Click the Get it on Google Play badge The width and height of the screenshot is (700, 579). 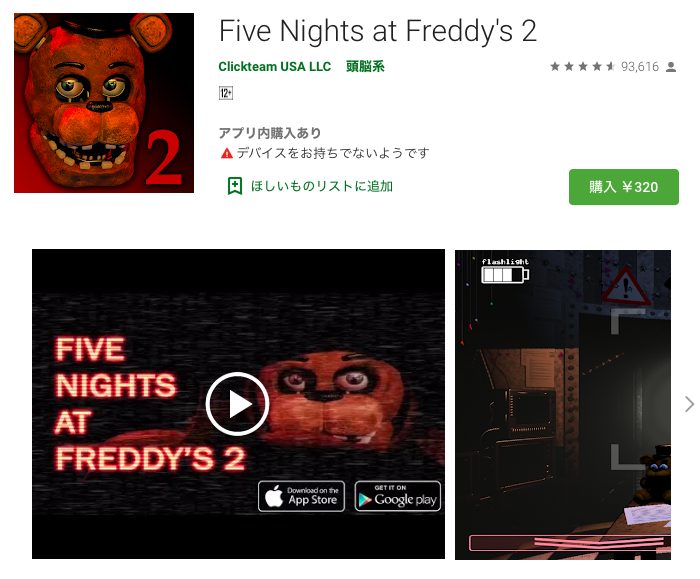pos(398,496)
